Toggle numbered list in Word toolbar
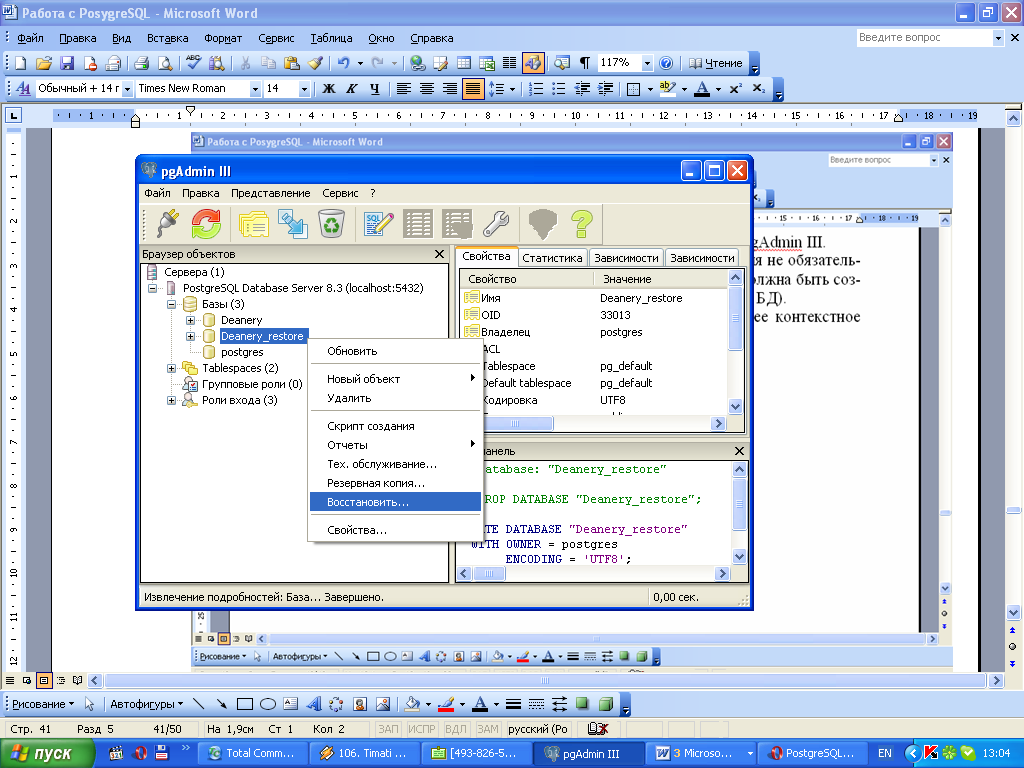This screenshot has width=1024, height=768. 536,88
